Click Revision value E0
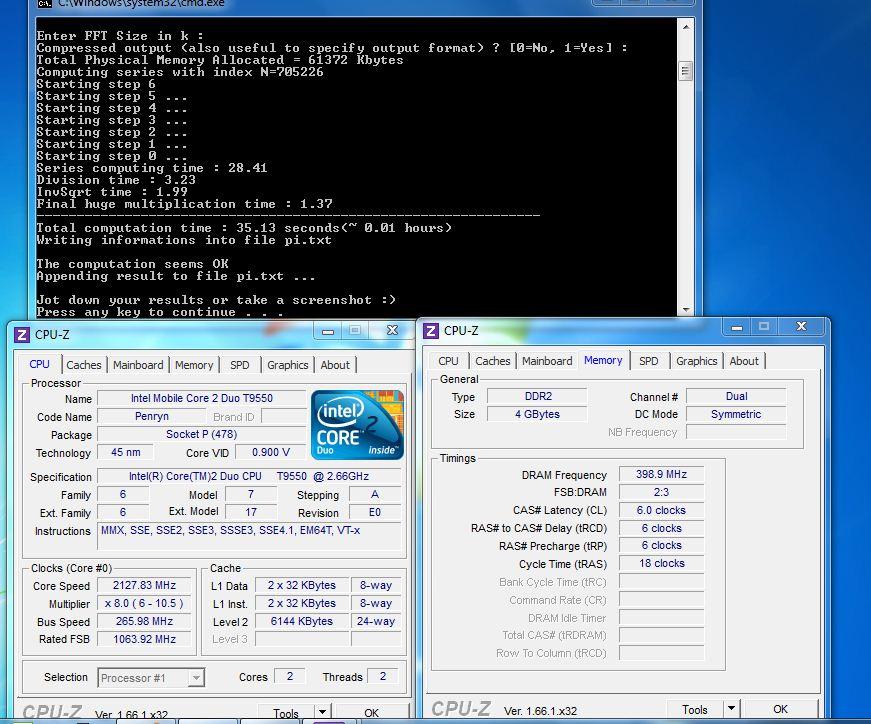This screenshot has width=871, height=724. [x=375, y=512]
